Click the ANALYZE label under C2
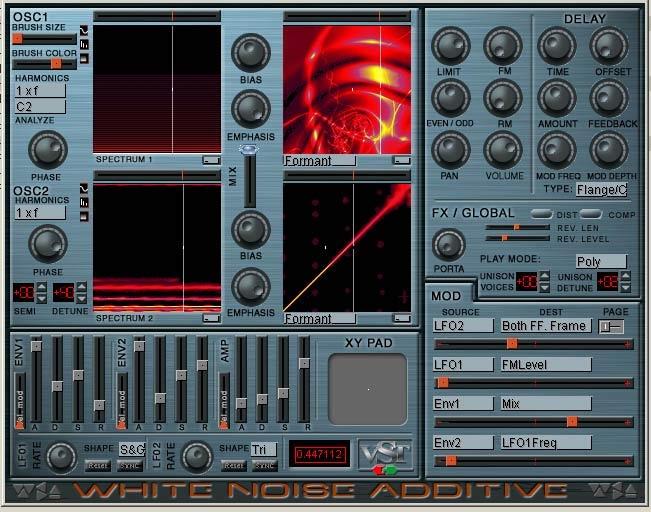The height and width of the screenshot is (512, 651). [x=35, y=120]
